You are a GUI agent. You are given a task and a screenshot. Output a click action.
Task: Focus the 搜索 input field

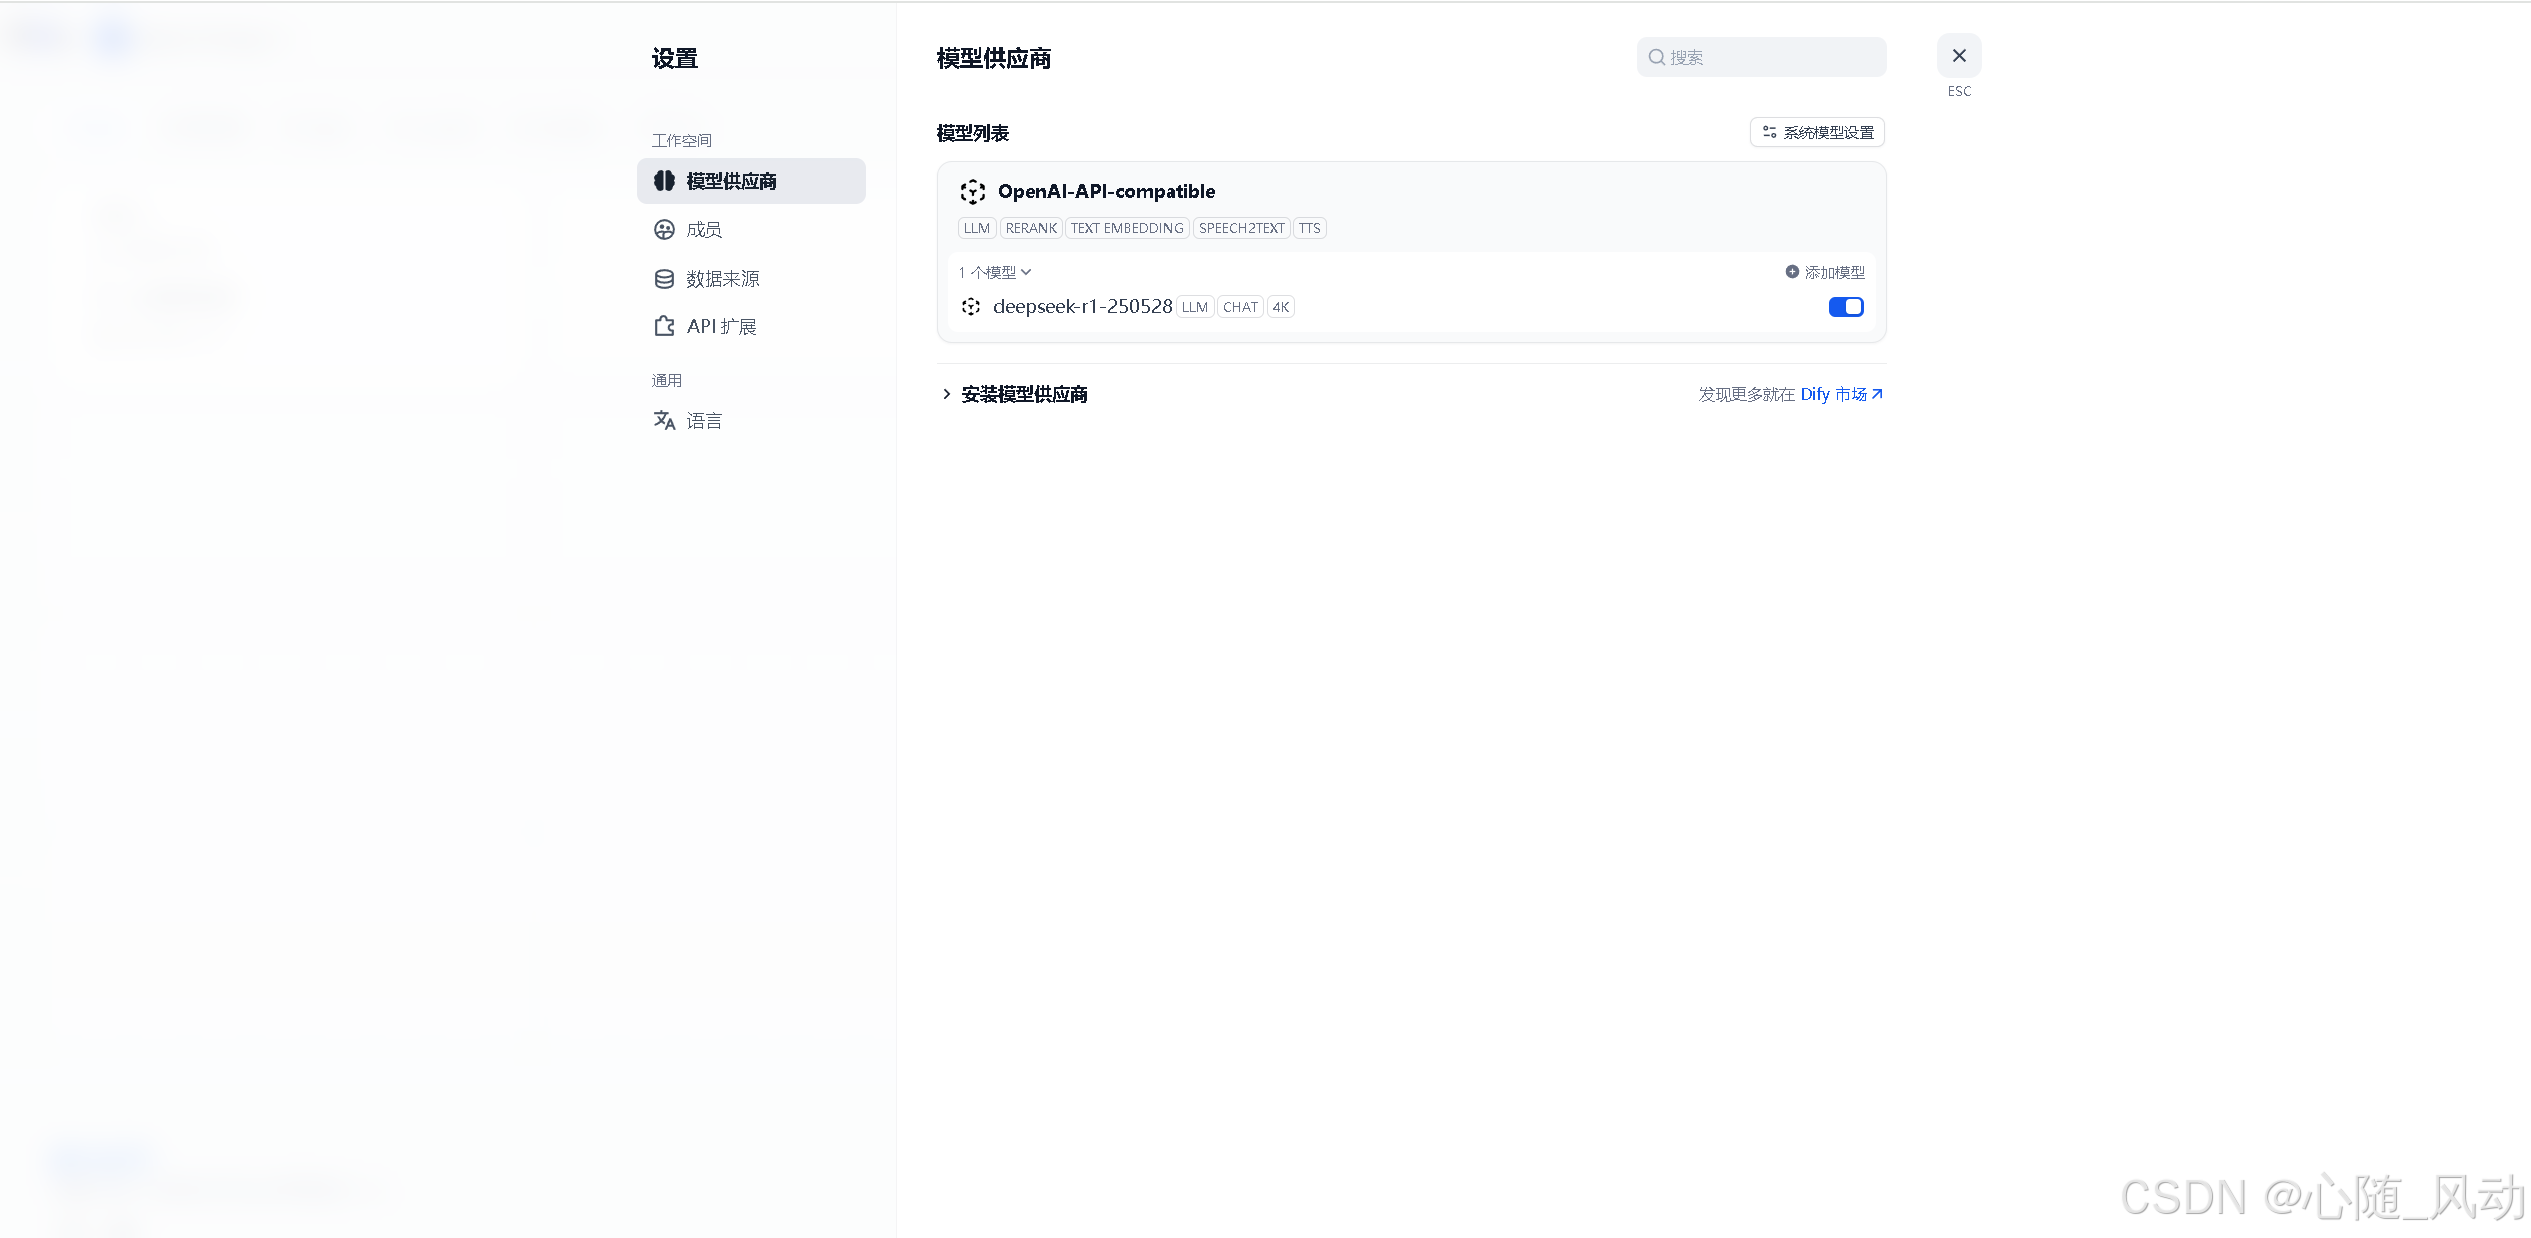pyautogui.click(x=1772, y=58)
